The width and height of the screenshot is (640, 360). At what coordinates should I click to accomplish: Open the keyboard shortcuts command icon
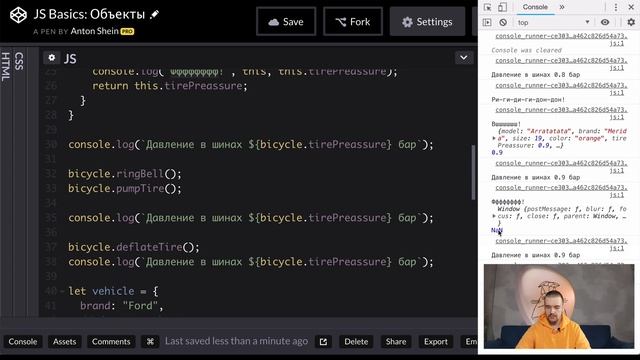[150, 342]
